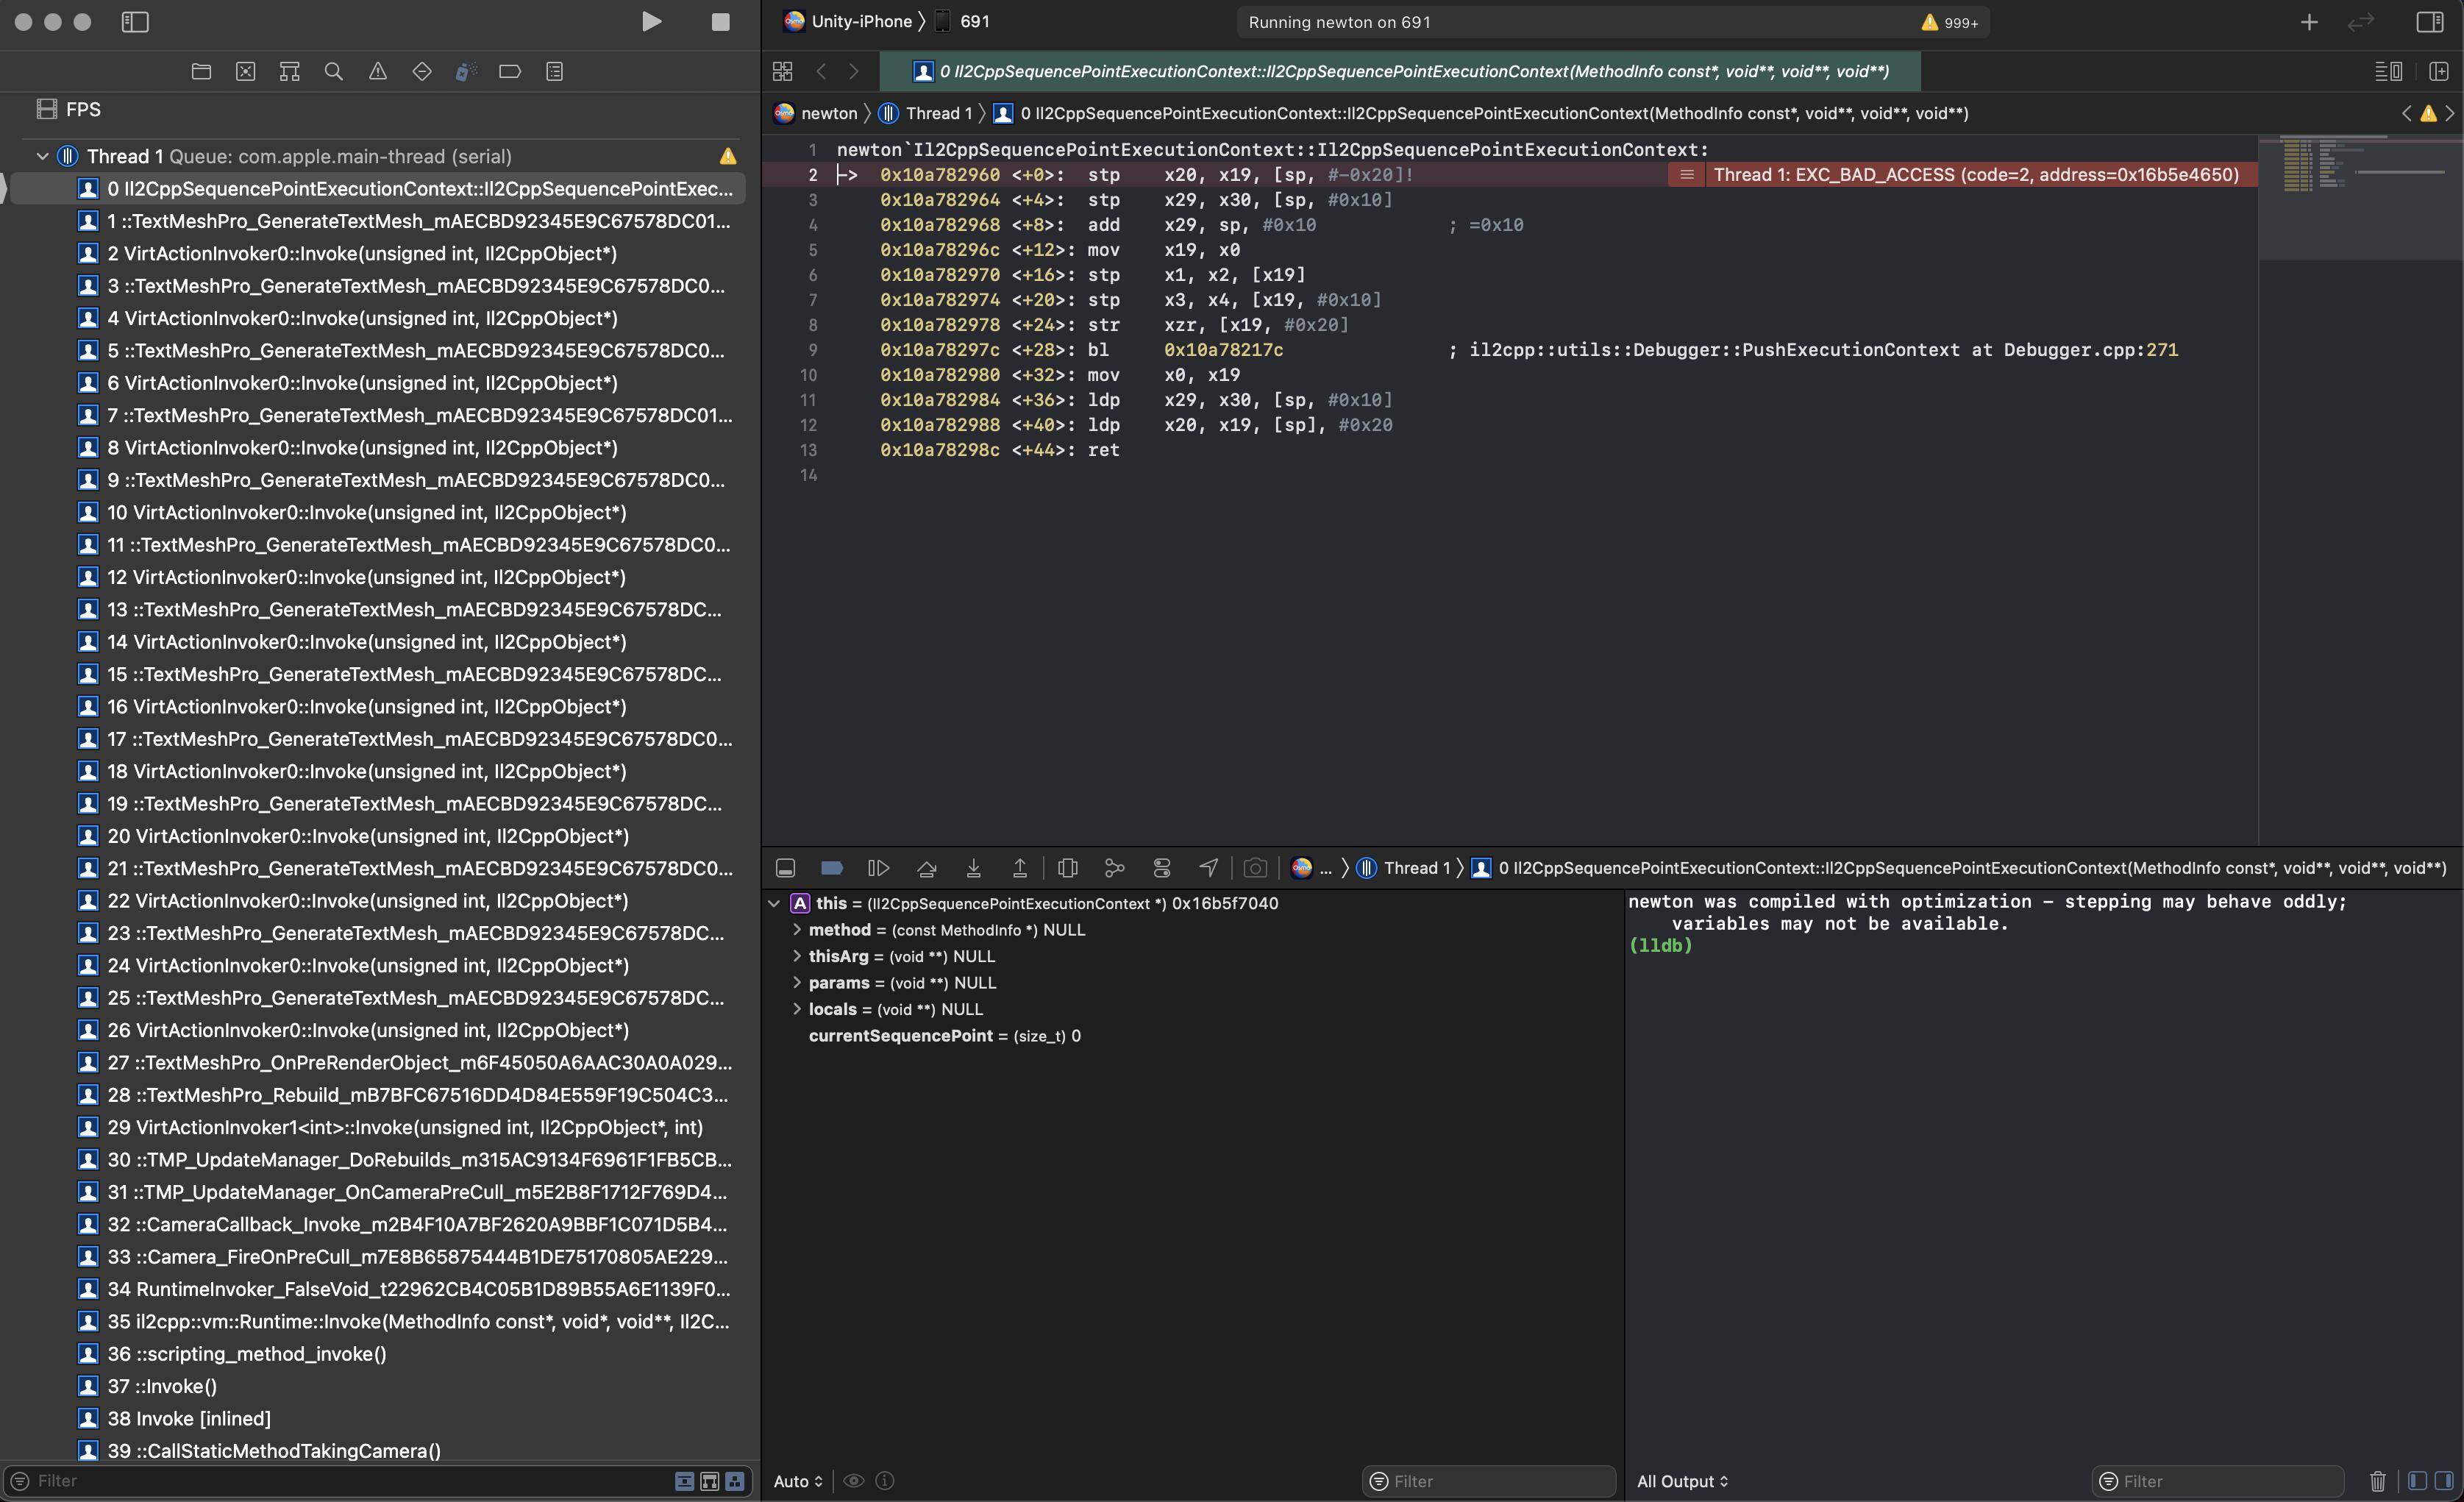Toggle the left navigator sidebar
The width and height of the screenshot is (2464, 1502).
tap(135, 22)
